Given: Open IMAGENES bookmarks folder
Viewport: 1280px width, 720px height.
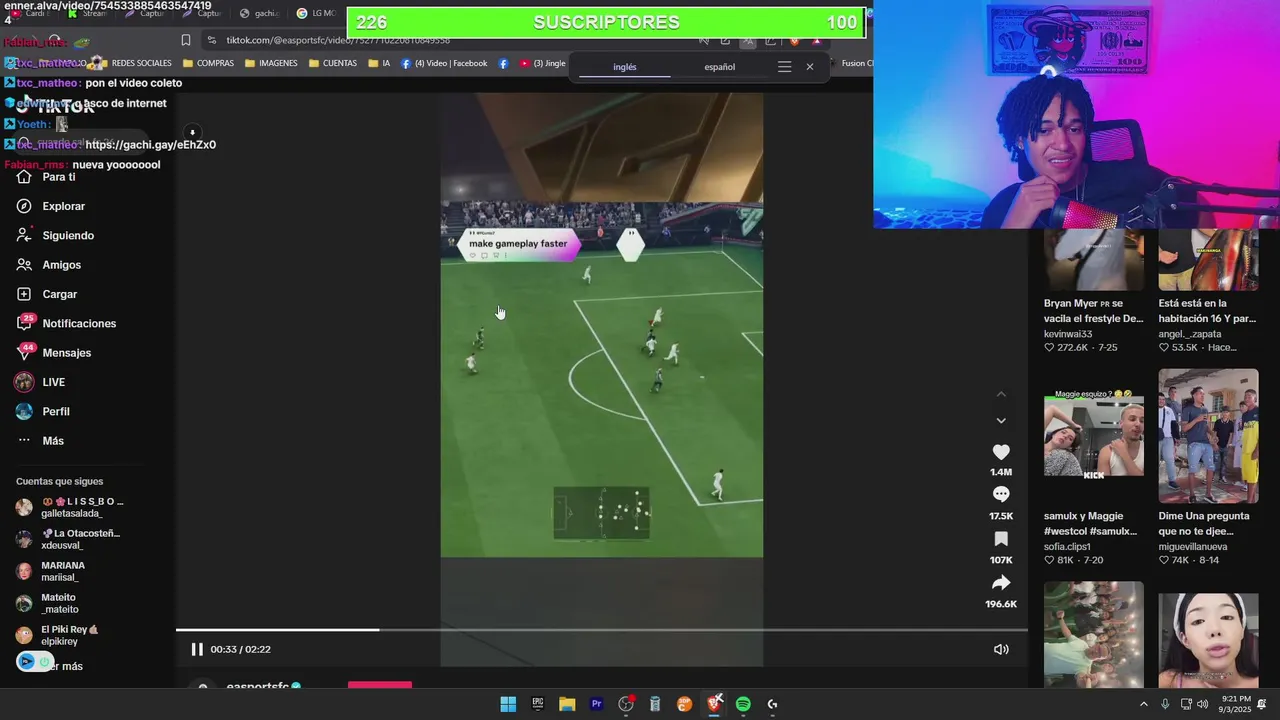Looking at the screenshot, I should point(271,63).
